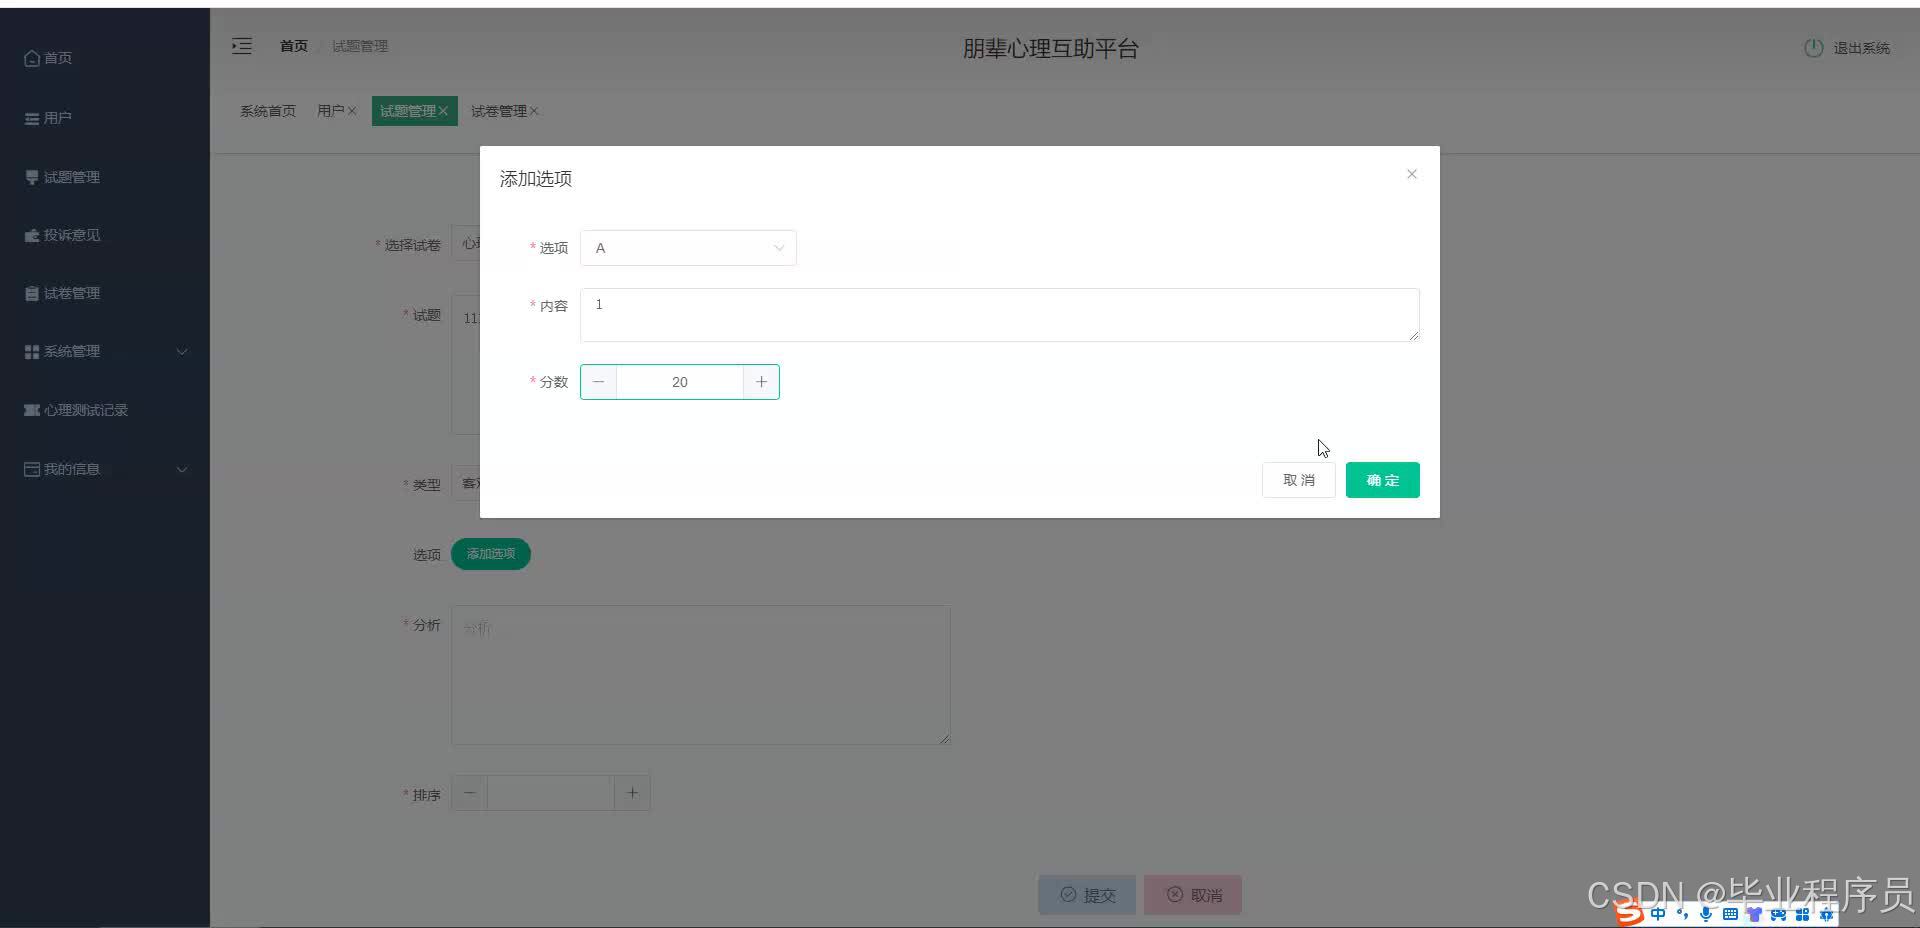Click the Sogou input method S logo
The height and width of the screenshot is (928, 1920).
point(1630,913)
